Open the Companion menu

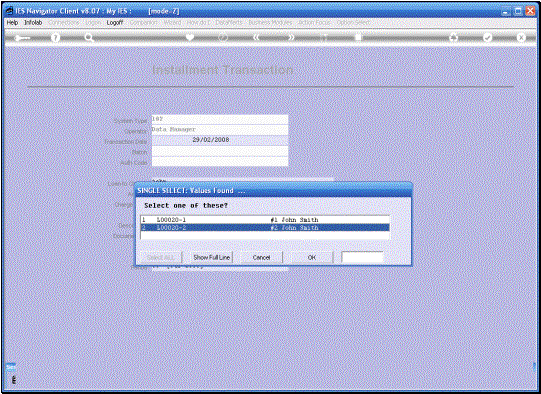click(x=144, y=22)
